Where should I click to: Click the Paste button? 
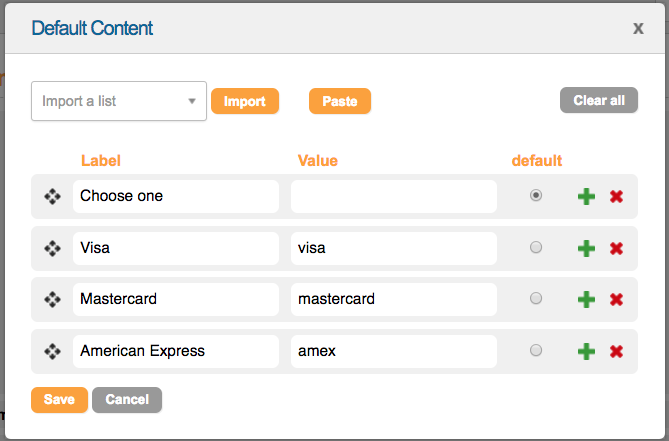tap(340, 101)
